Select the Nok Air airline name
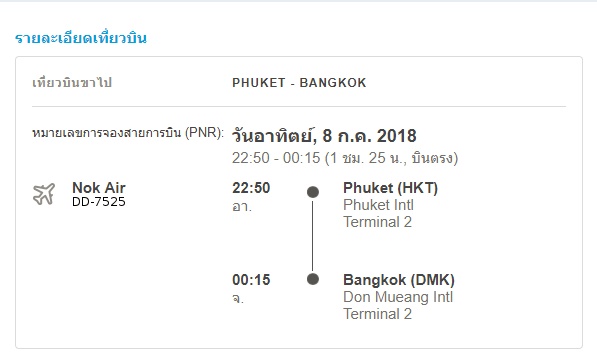The height and width of the screenshot is (360, 597). point(99,188)
